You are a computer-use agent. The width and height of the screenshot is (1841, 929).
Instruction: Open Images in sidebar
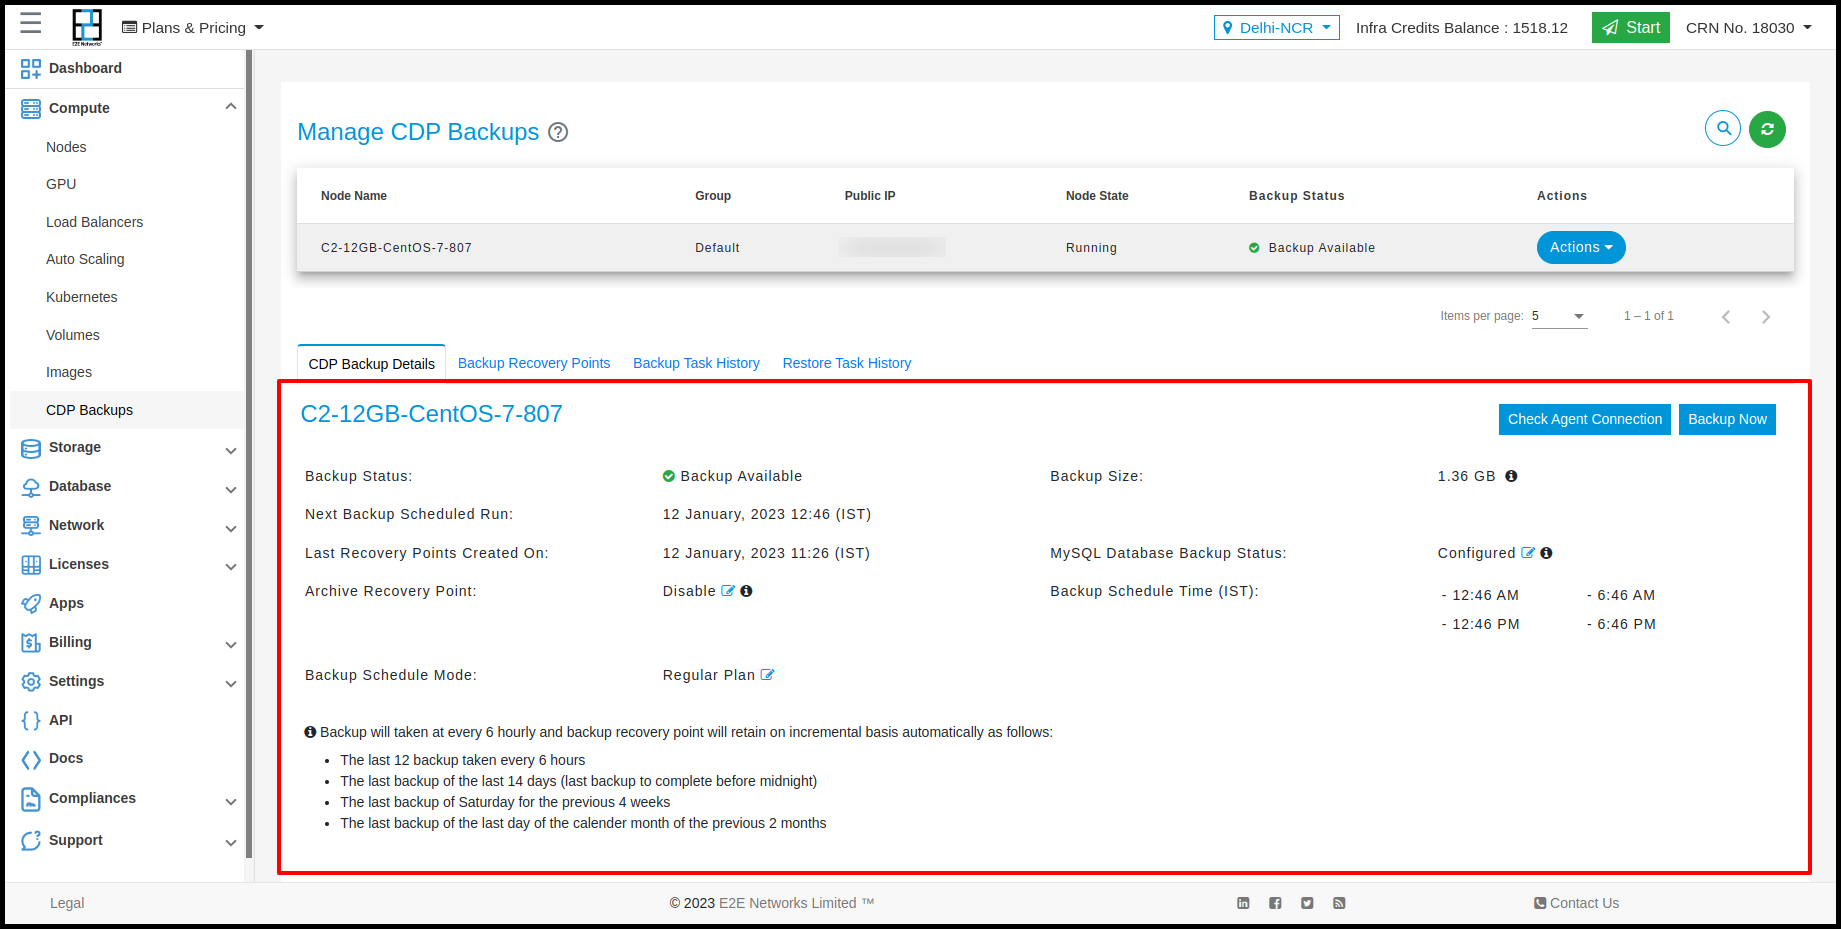[69, 372]
